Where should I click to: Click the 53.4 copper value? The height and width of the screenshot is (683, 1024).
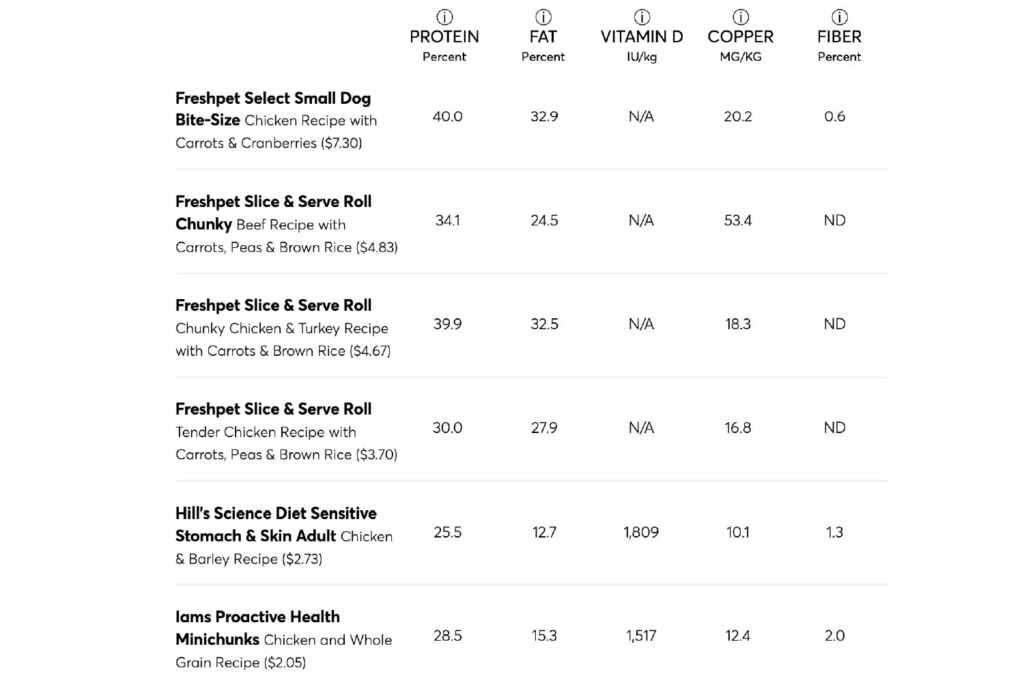pyautogui.click(x=738, y=220)
